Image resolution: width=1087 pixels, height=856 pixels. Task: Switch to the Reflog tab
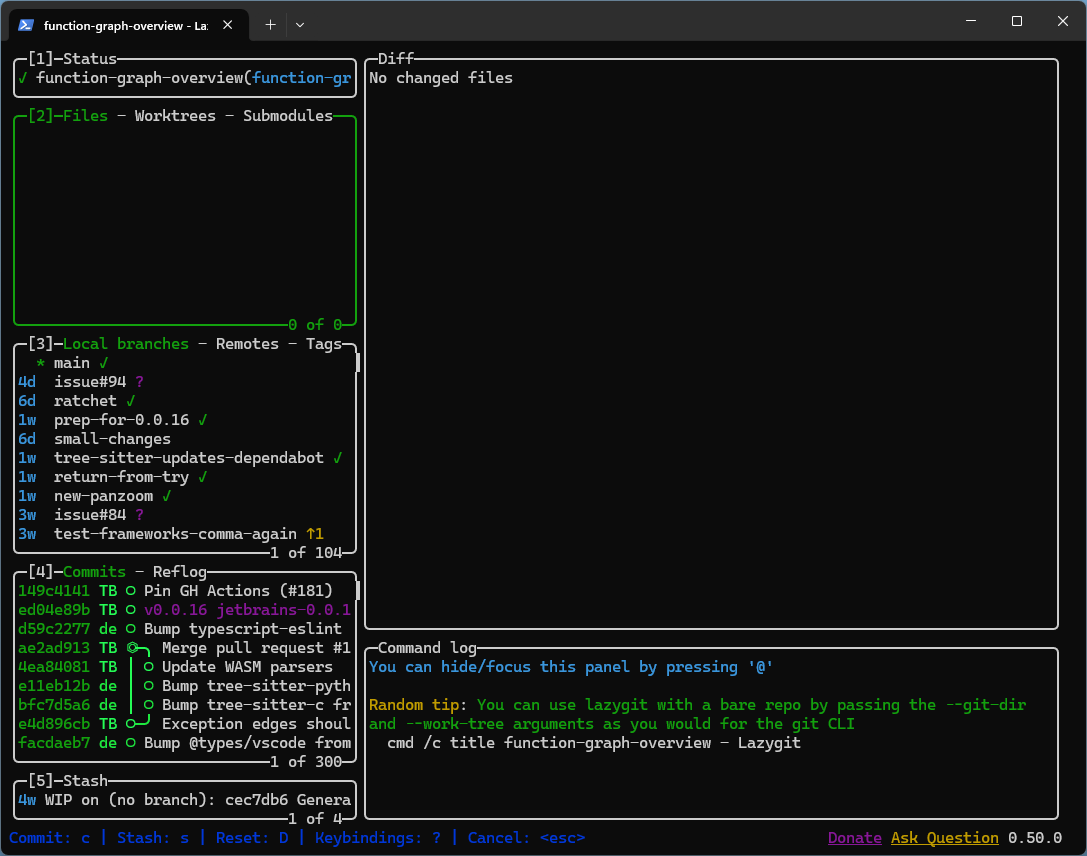click(x=180, y=572)
